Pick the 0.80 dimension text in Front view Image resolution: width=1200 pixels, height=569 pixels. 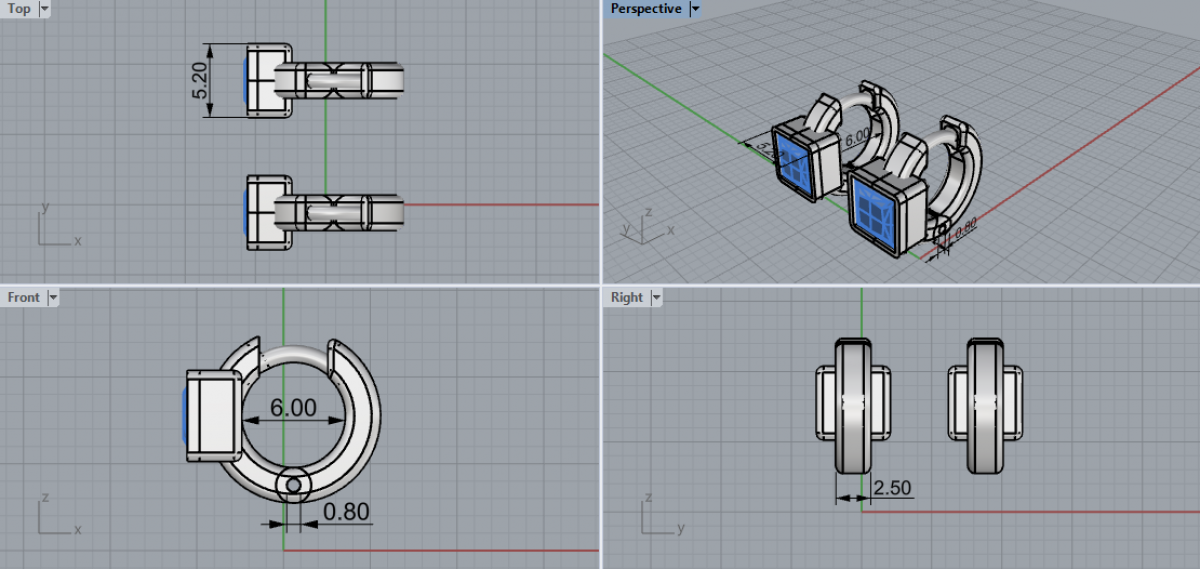346,512
